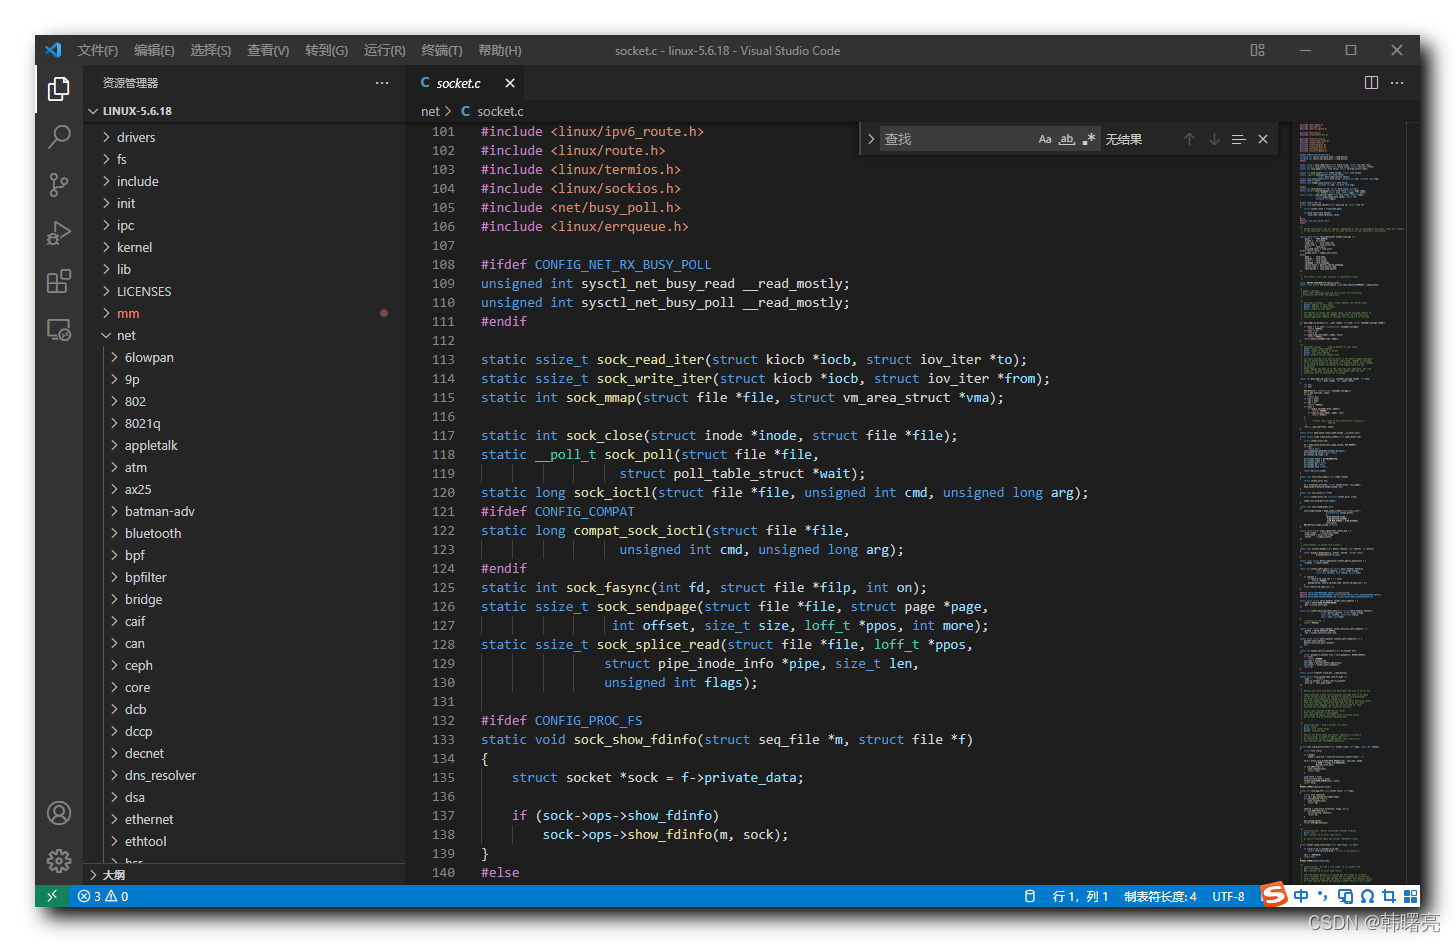Close the find widget
The image size is (1455, 942).
coord(1263,139)
